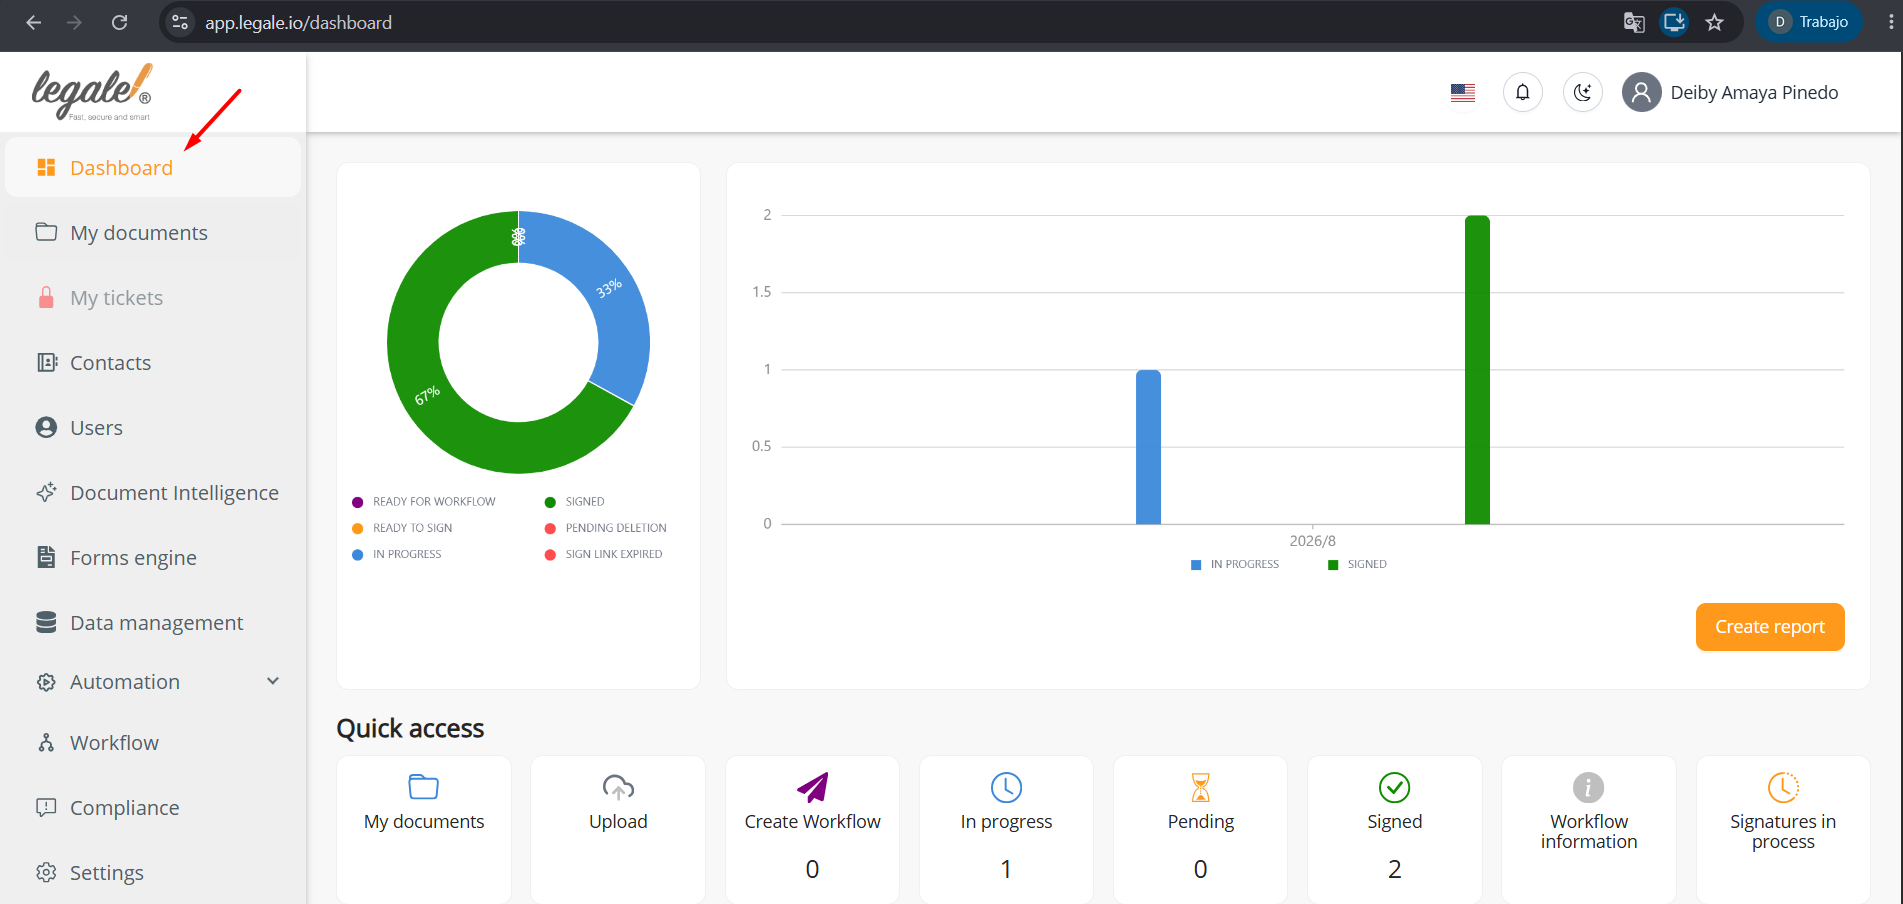Screen dimensions: 1903x904
Task: Open Pending hourglass icon
Action: point(1200,788)
